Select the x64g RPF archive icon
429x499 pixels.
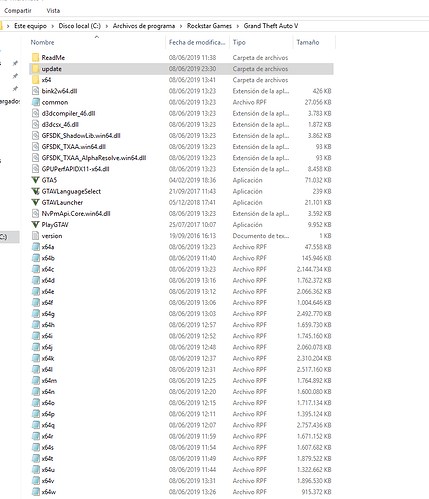36,314
